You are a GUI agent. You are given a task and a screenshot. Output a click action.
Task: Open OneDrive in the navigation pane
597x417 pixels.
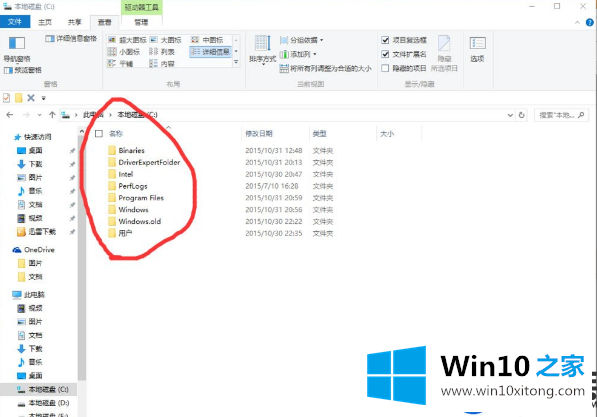pos(34,250)
